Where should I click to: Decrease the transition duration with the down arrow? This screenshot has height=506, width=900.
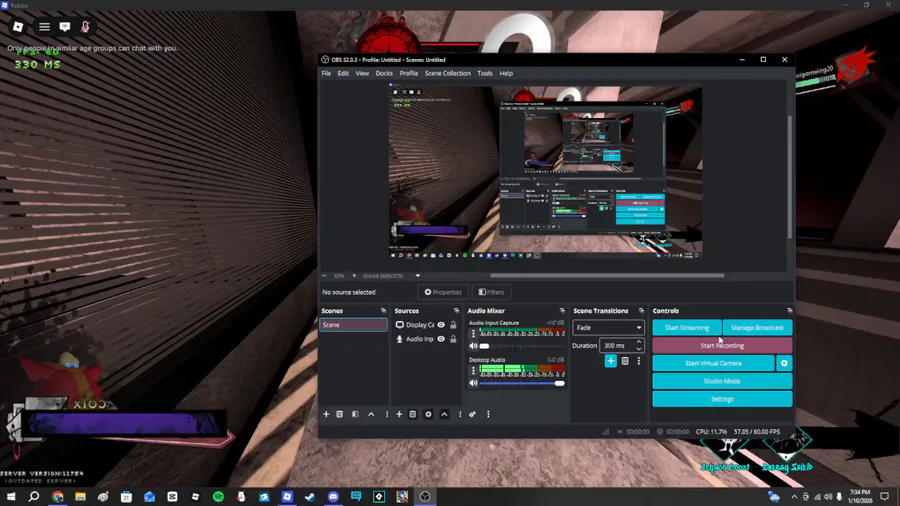tap(638, 349)
